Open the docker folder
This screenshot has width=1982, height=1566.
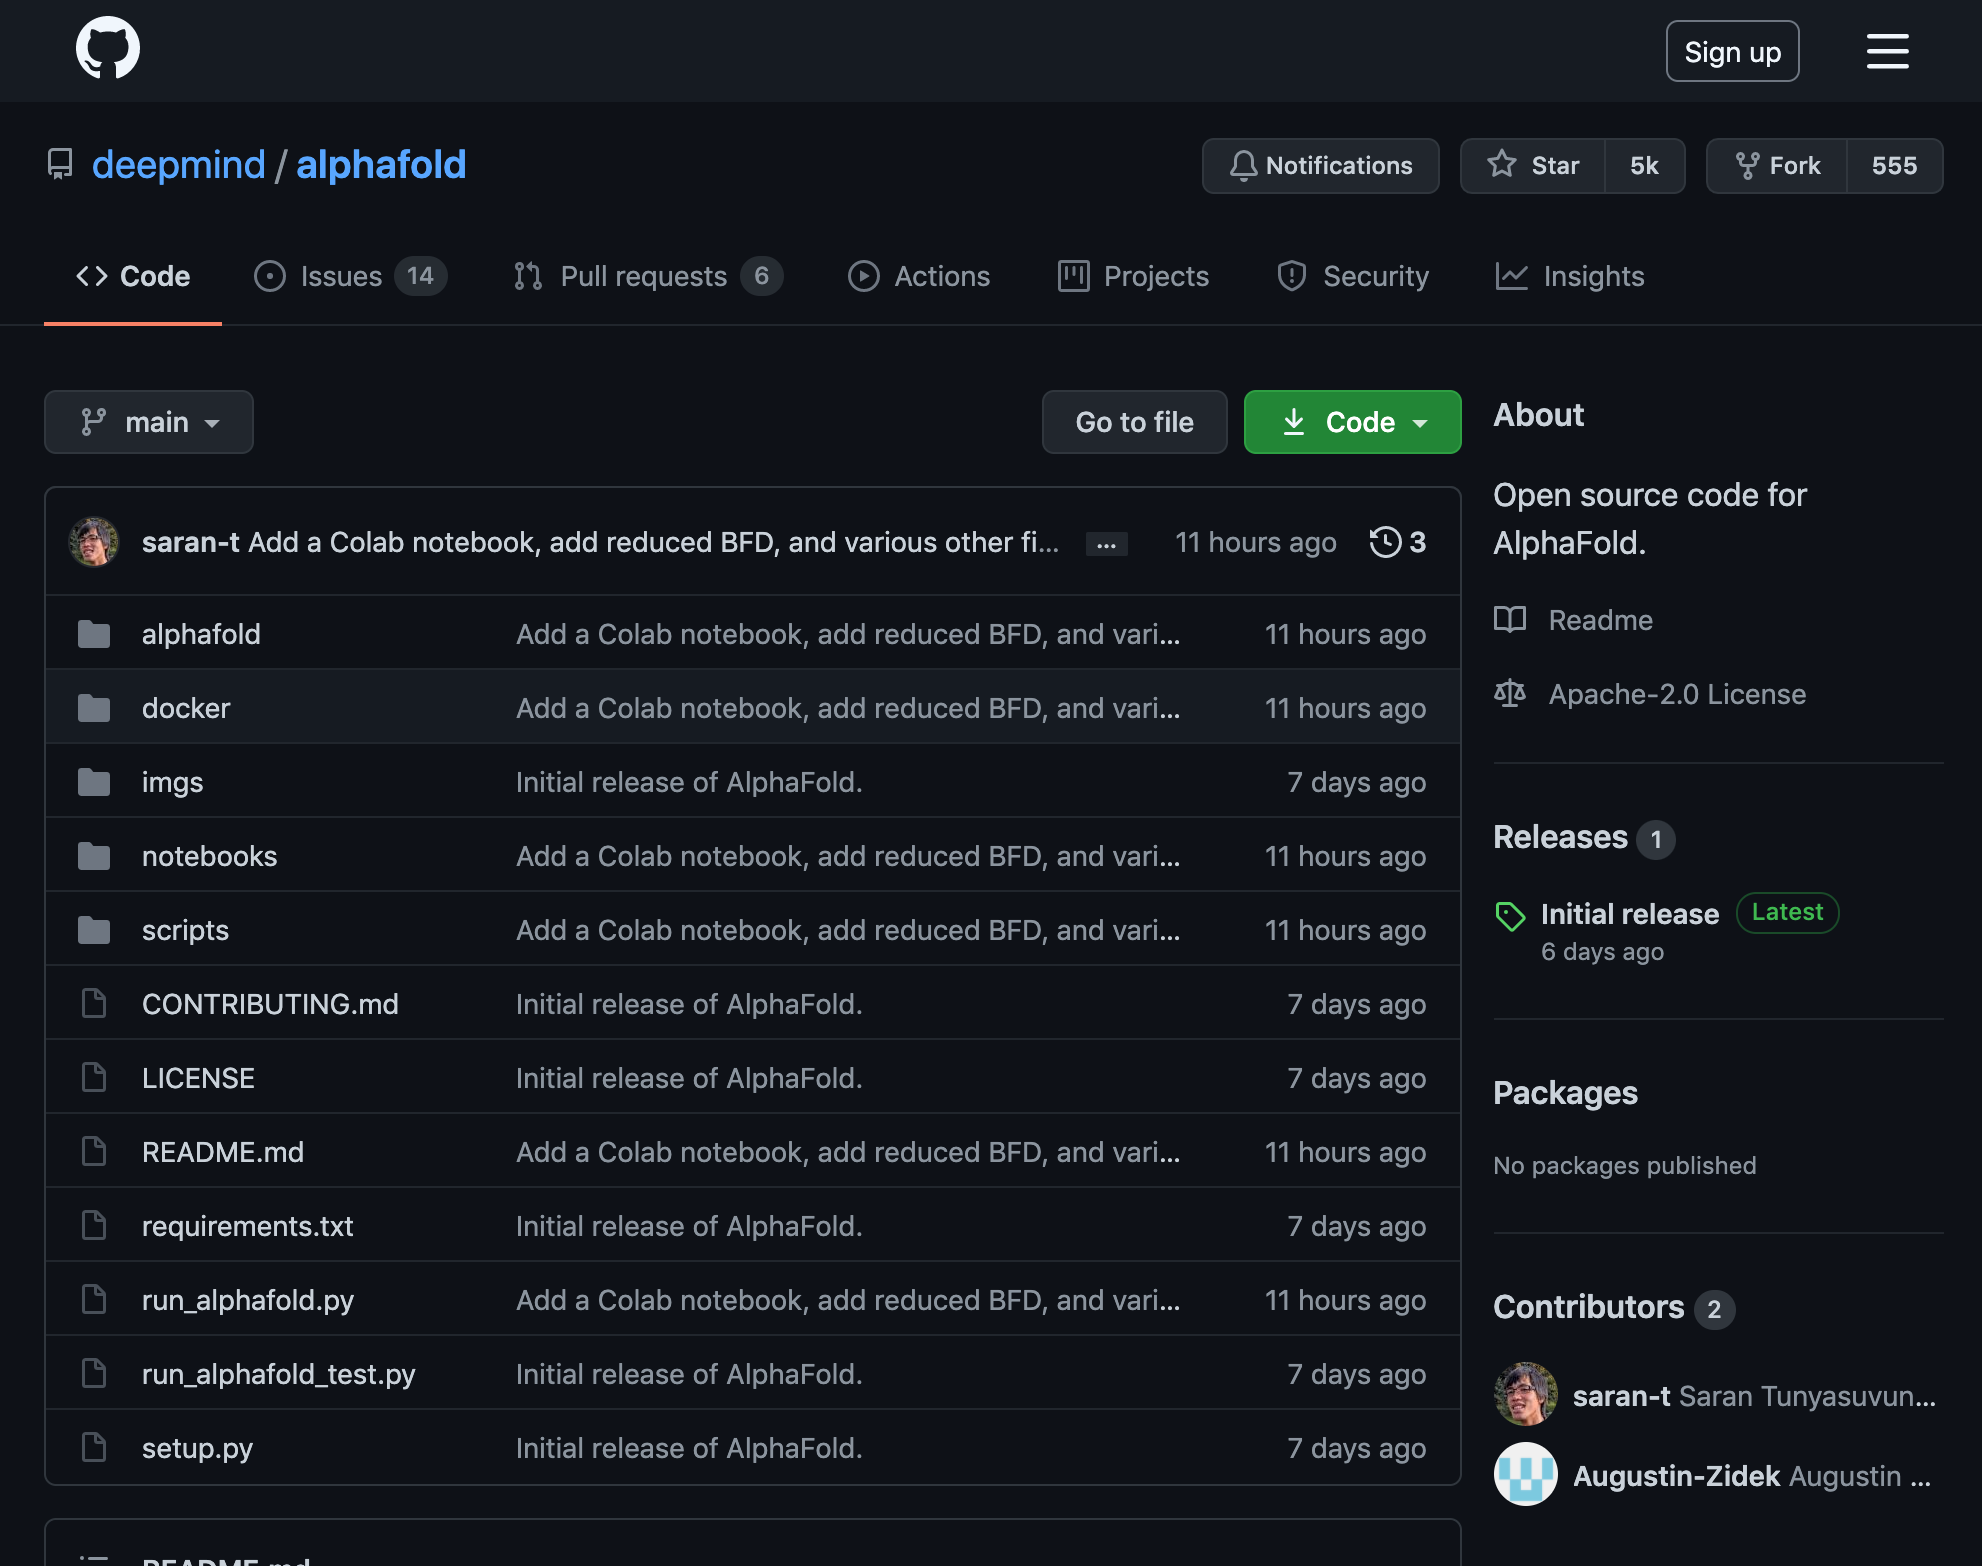point(186,708)
